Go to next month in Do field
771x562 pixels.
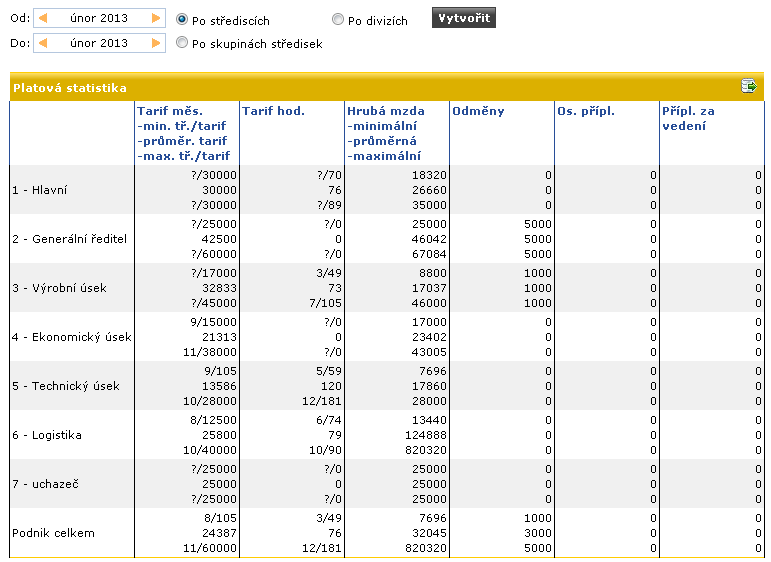(156, 43)
